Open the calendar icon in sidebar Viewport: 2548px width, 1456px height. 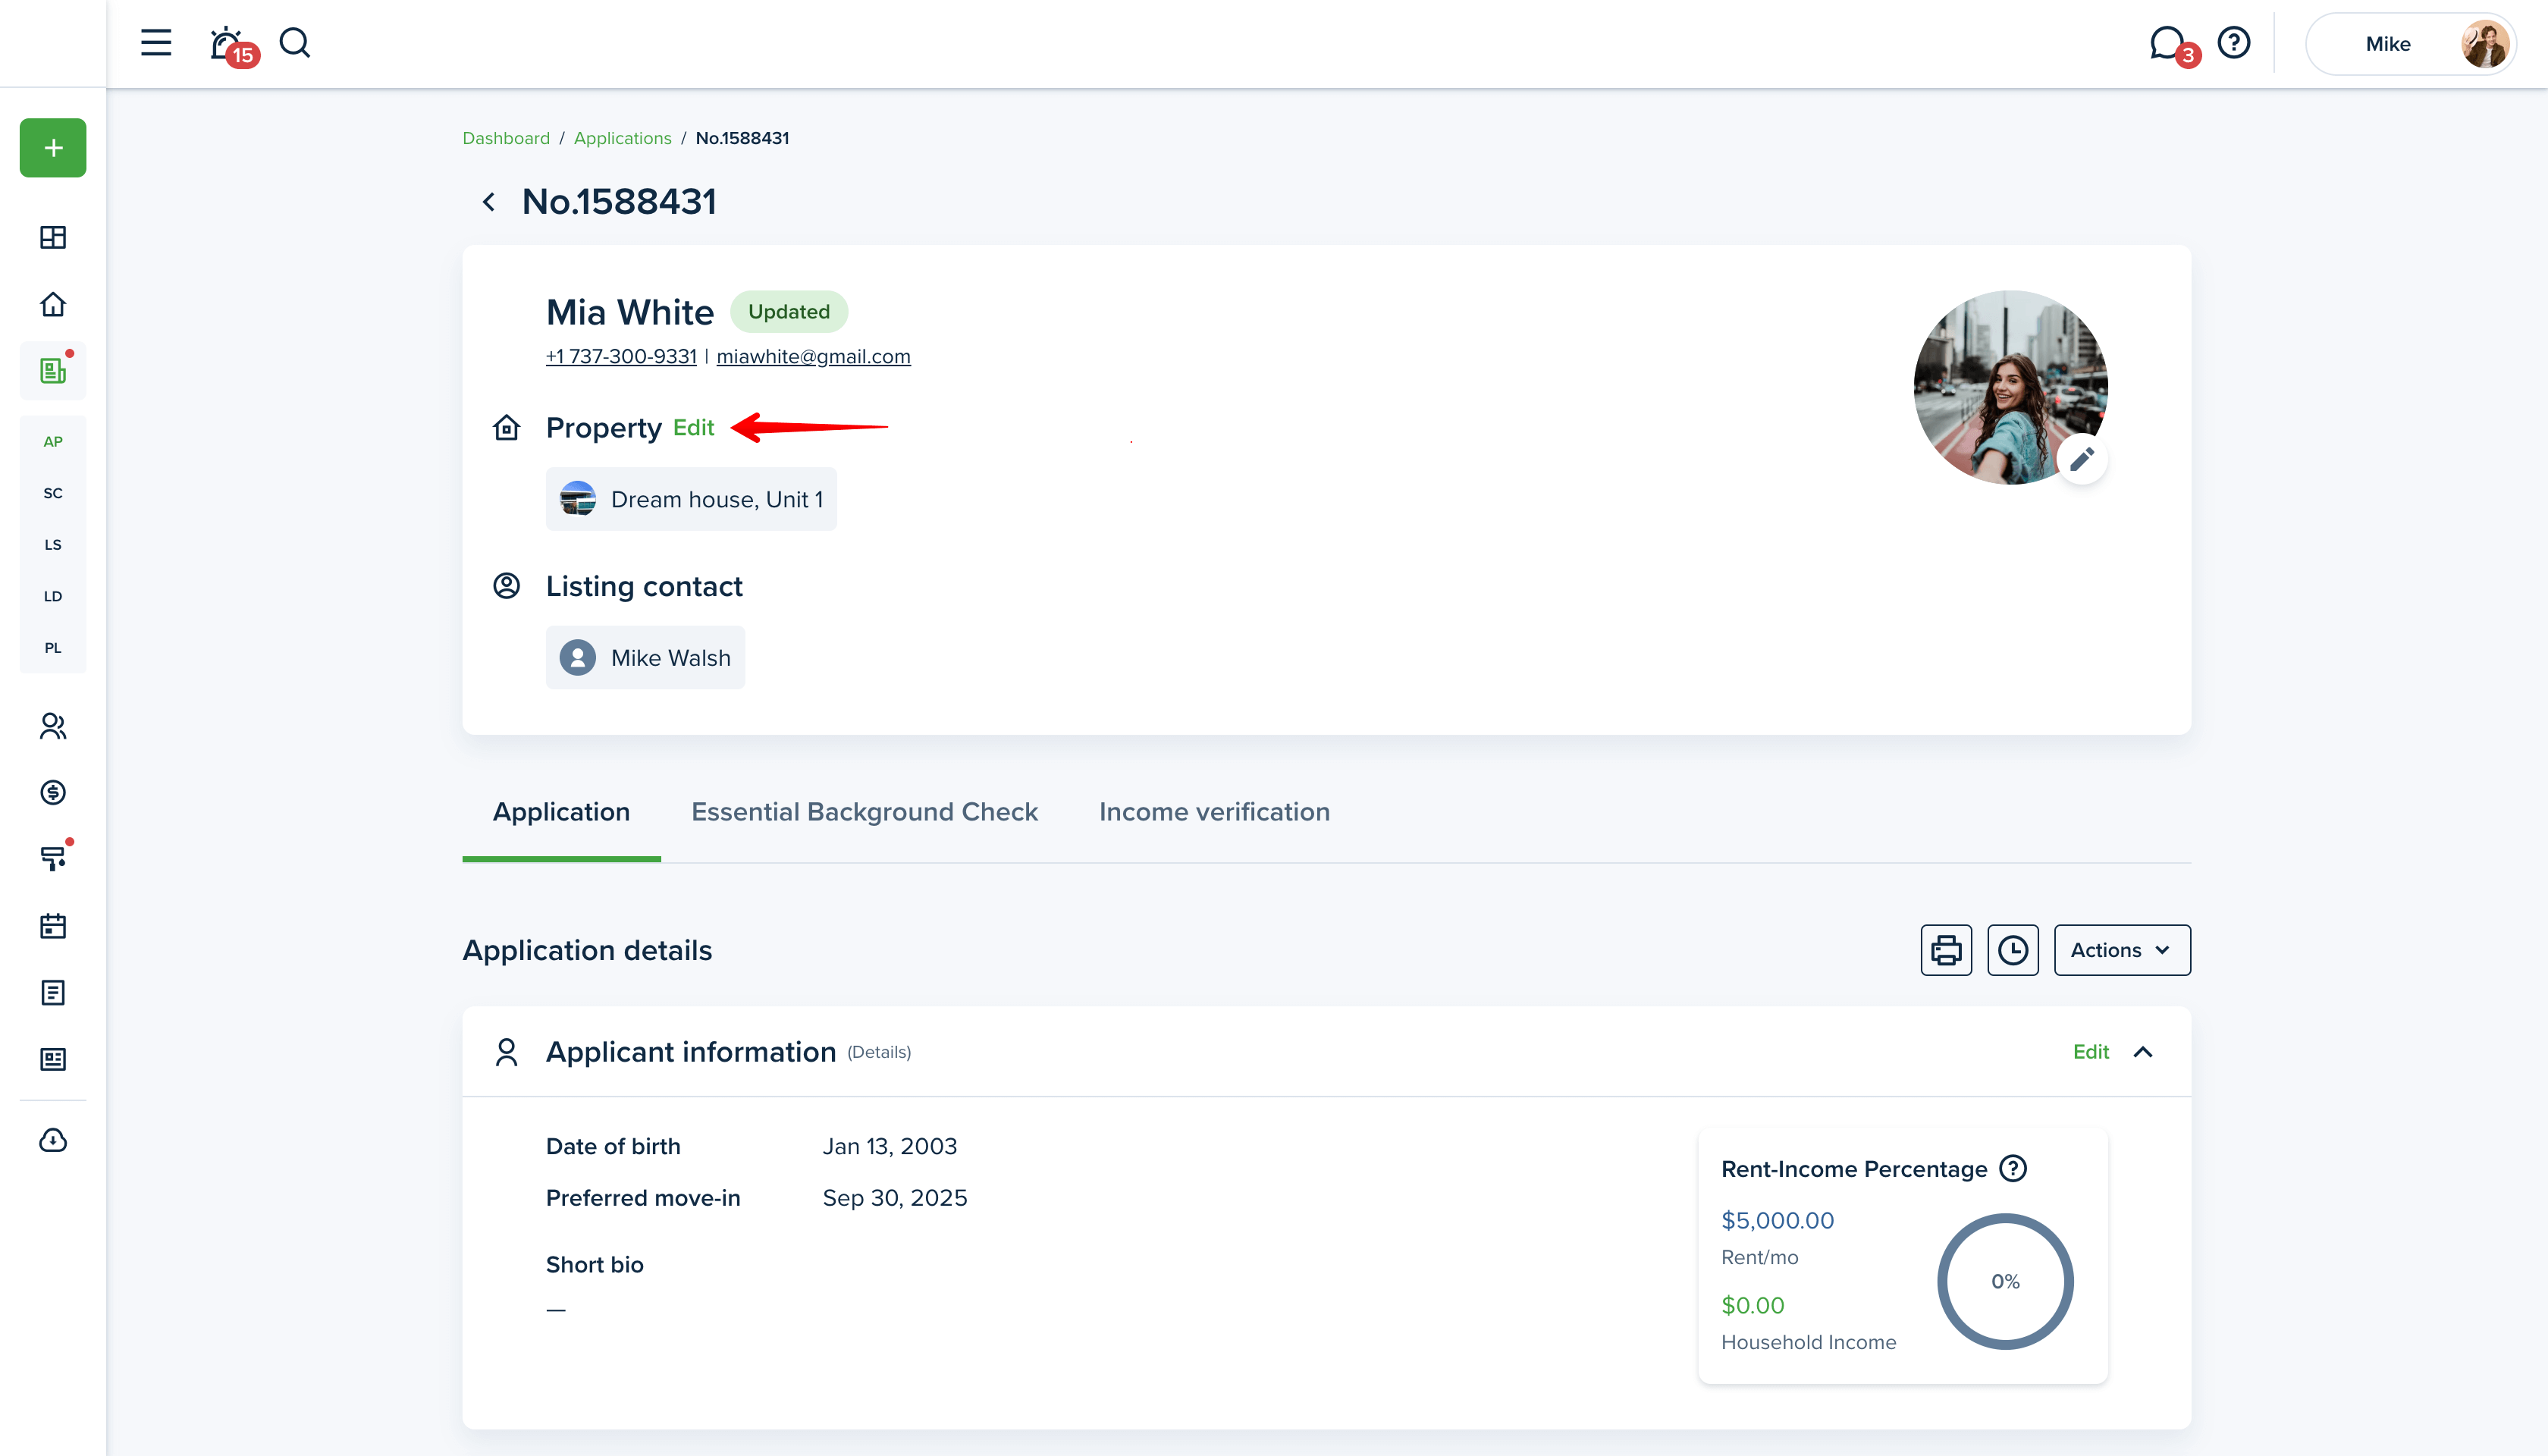click(x=53, y=926)
